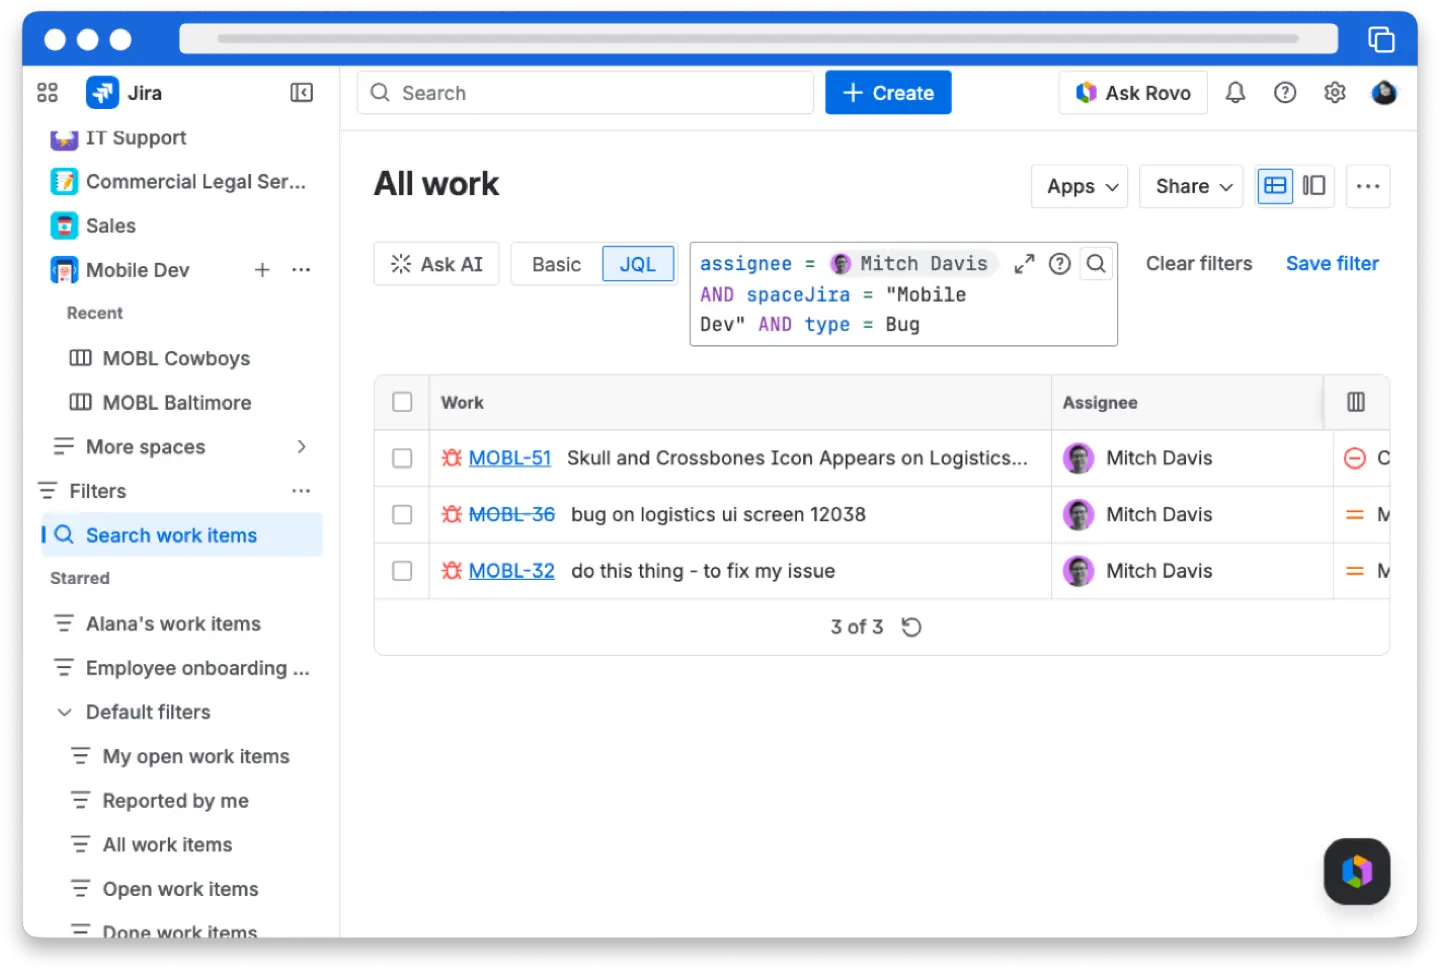Collapse the Default filters group
The width and height of the screenshot is (1440, 971).
tap(65, 712)
